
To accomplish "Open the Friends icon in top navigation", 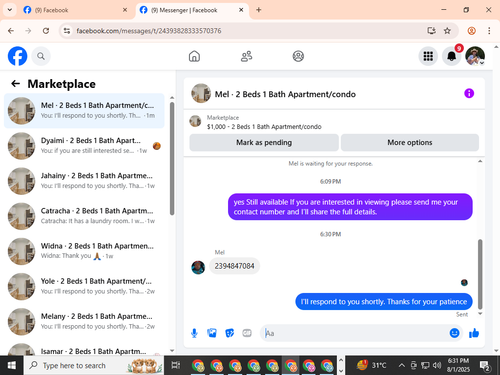I will [x=246, y=56].
